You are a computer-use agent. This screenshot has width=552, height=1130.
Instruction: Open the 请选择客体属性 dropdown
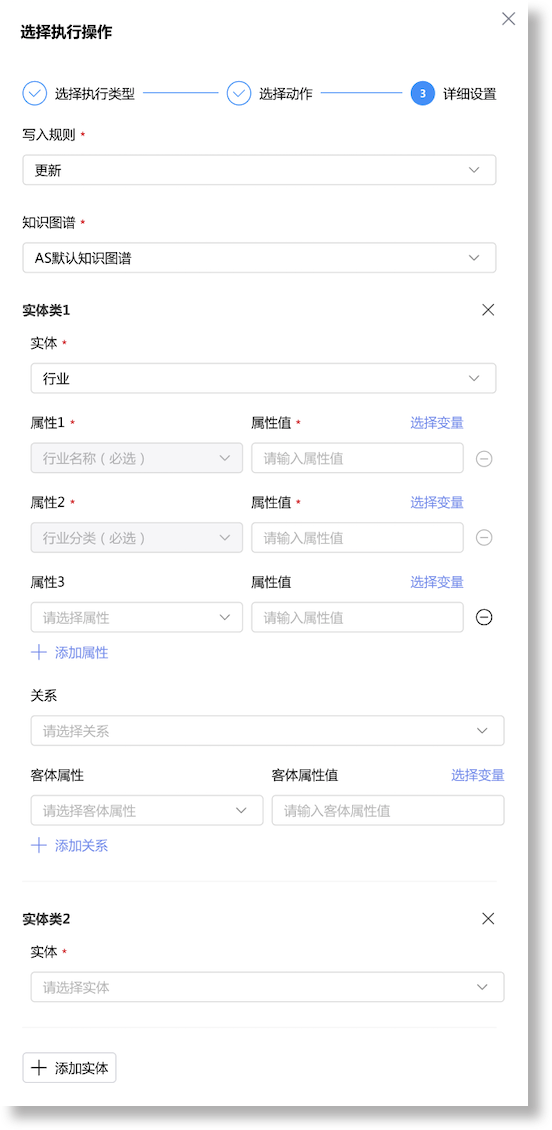point(147,811)
